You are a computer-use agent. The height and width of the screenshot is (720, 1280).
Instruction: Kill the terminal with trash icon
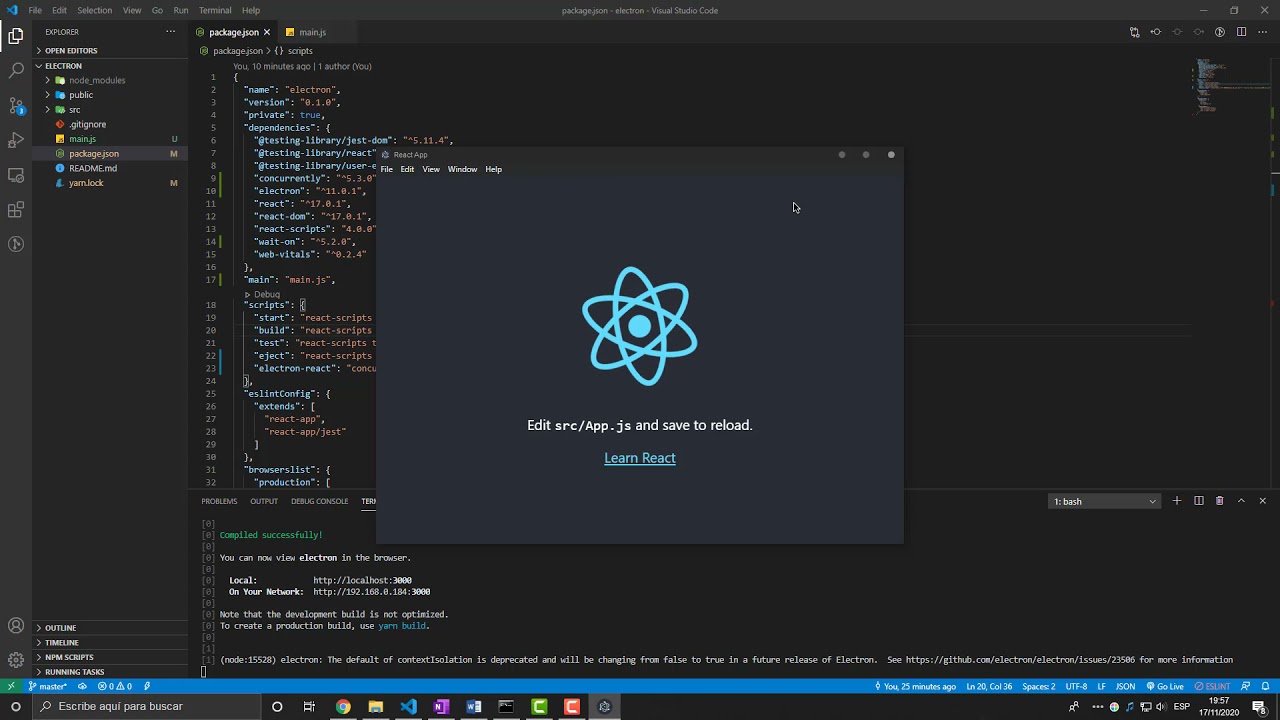tap(1219, 501)
